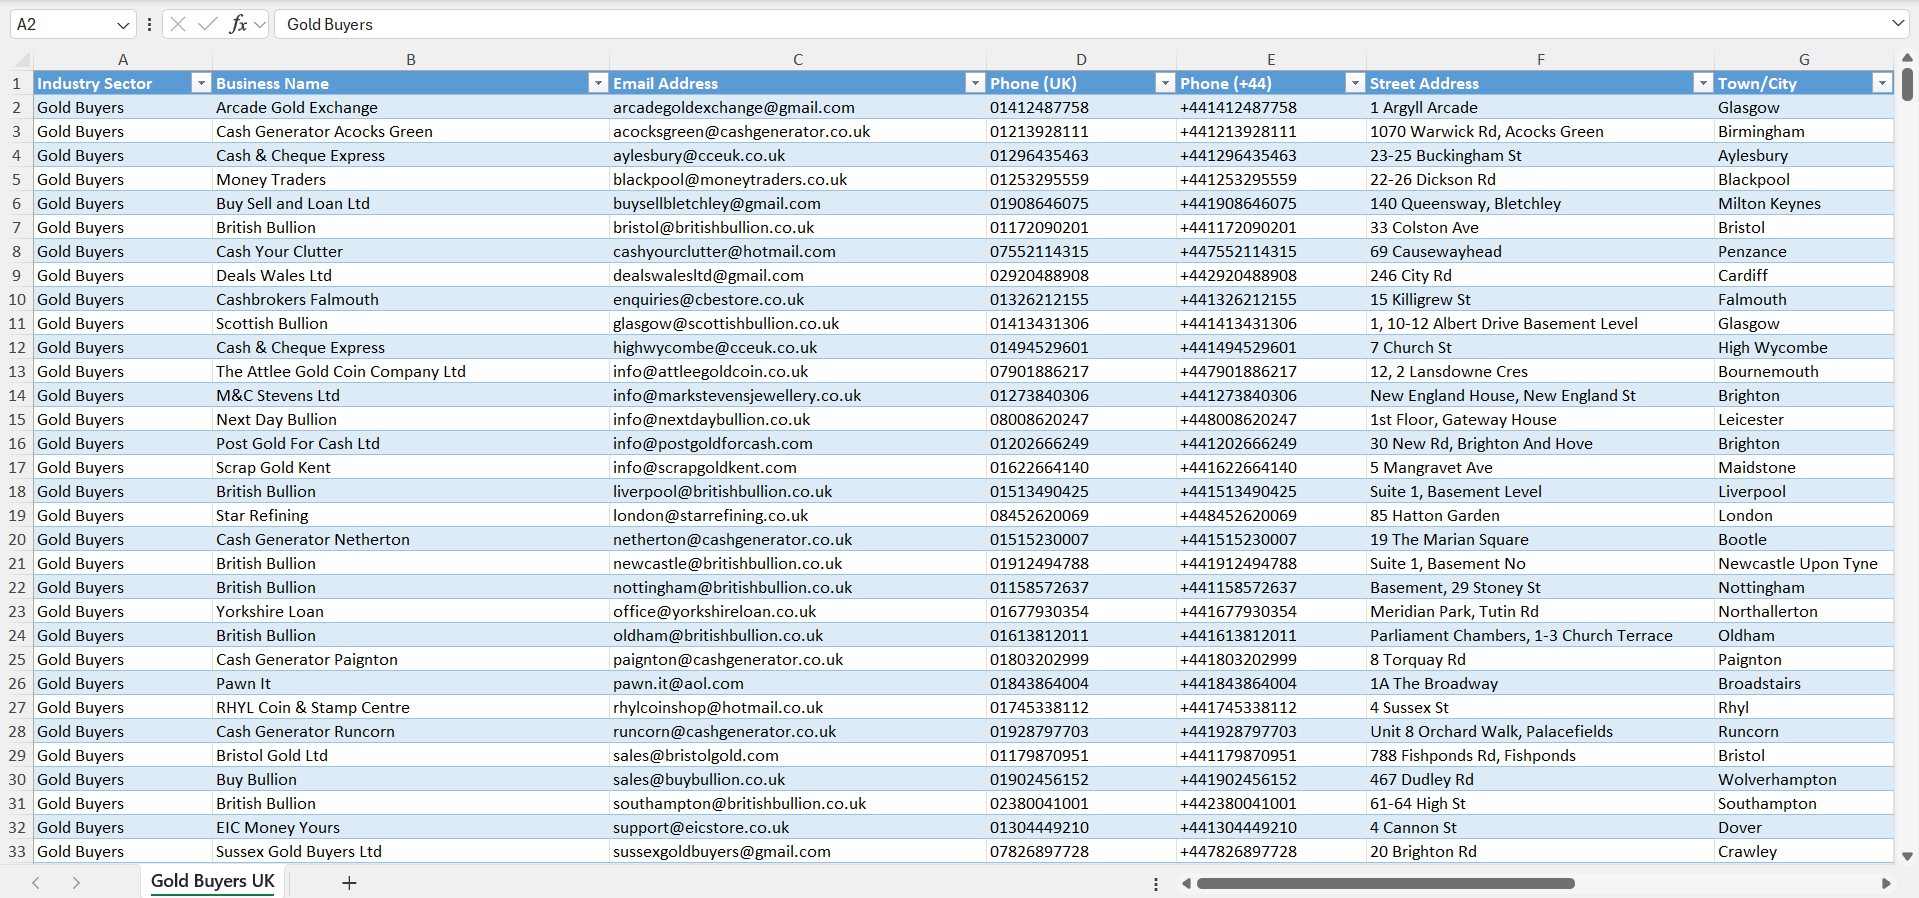
Task: Select the Gold Buyers UK sheet tab
Action: click(213, 881)
